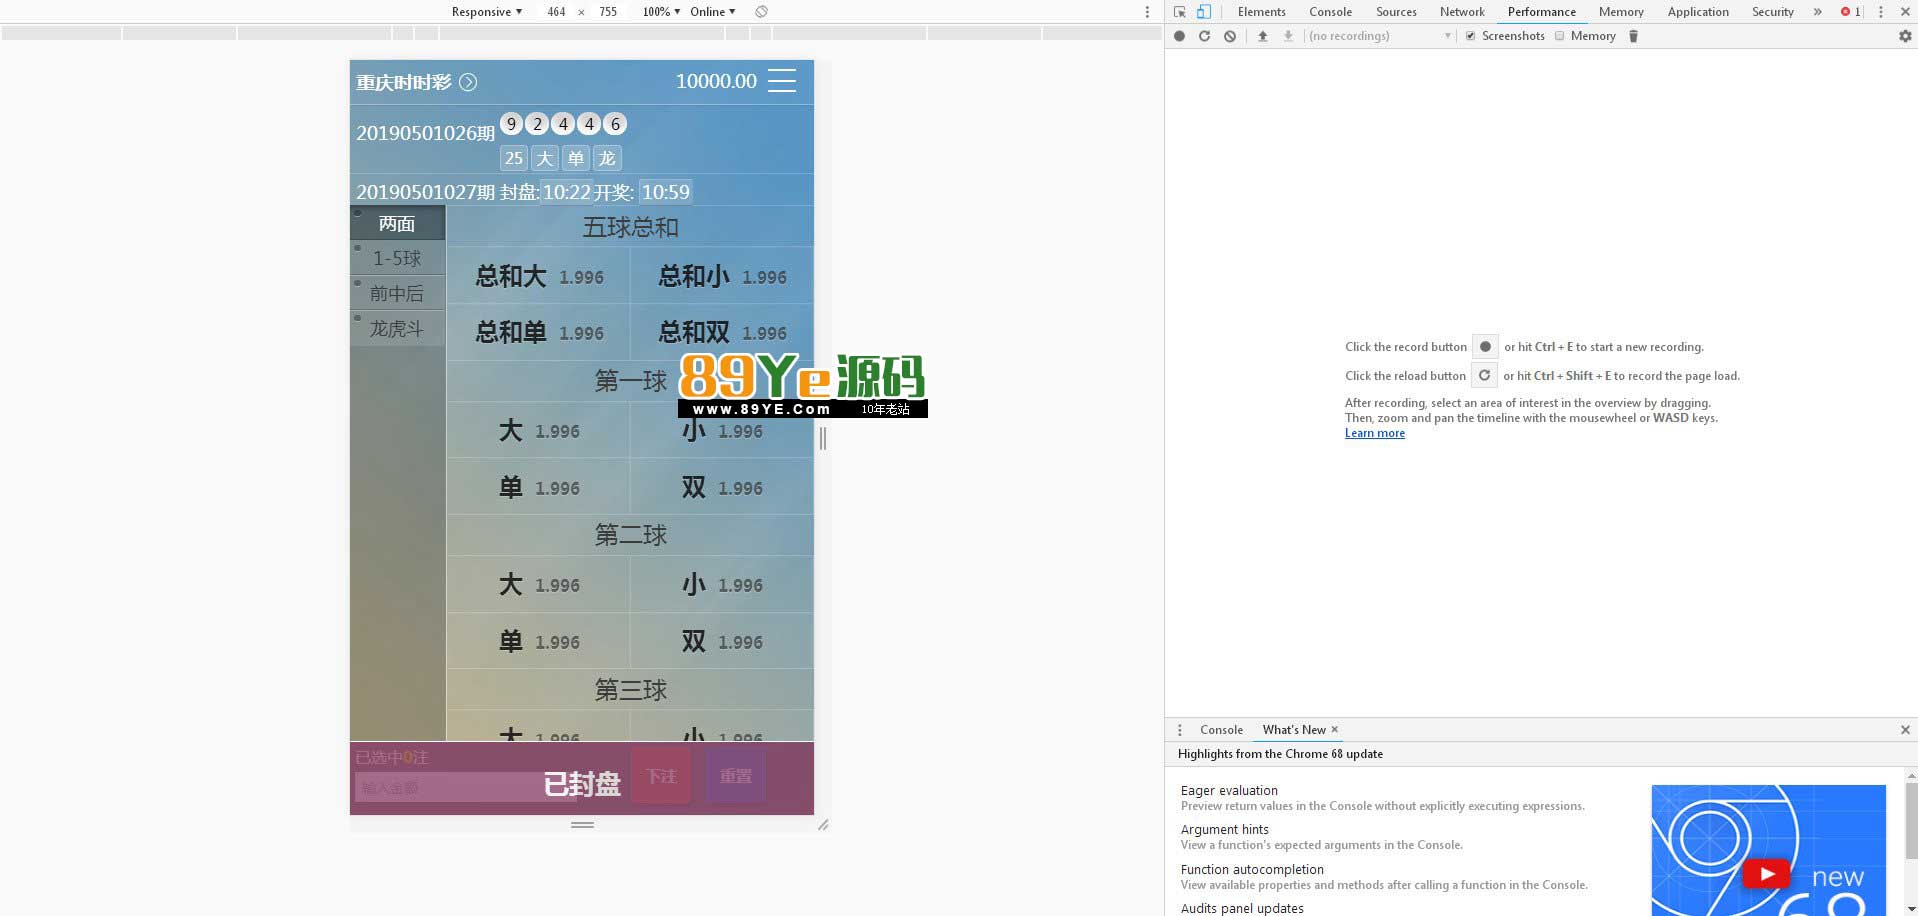
Task: Activate the inspect element picker icon
Action: click(1180, 12)
